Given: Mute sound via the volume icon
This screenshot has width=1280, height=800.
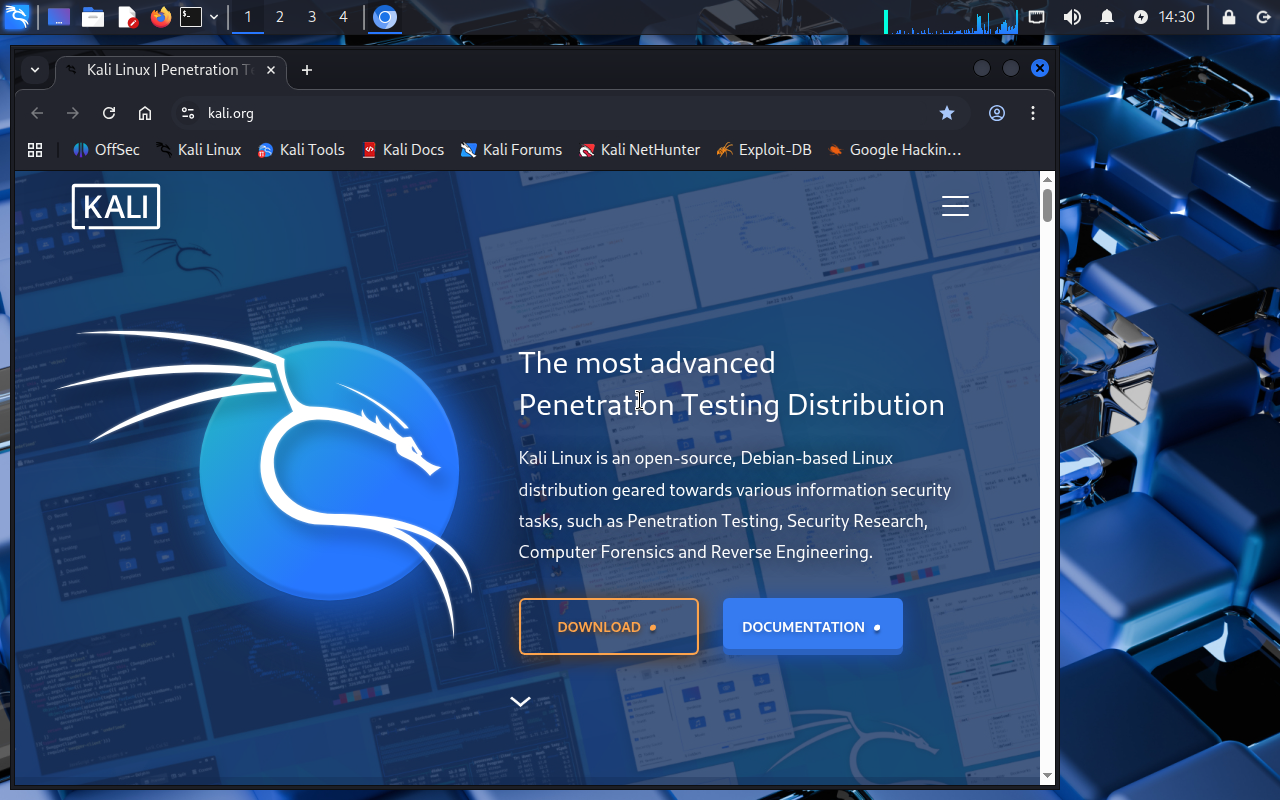Looking at the screenshot, I should click(1072, 17).
